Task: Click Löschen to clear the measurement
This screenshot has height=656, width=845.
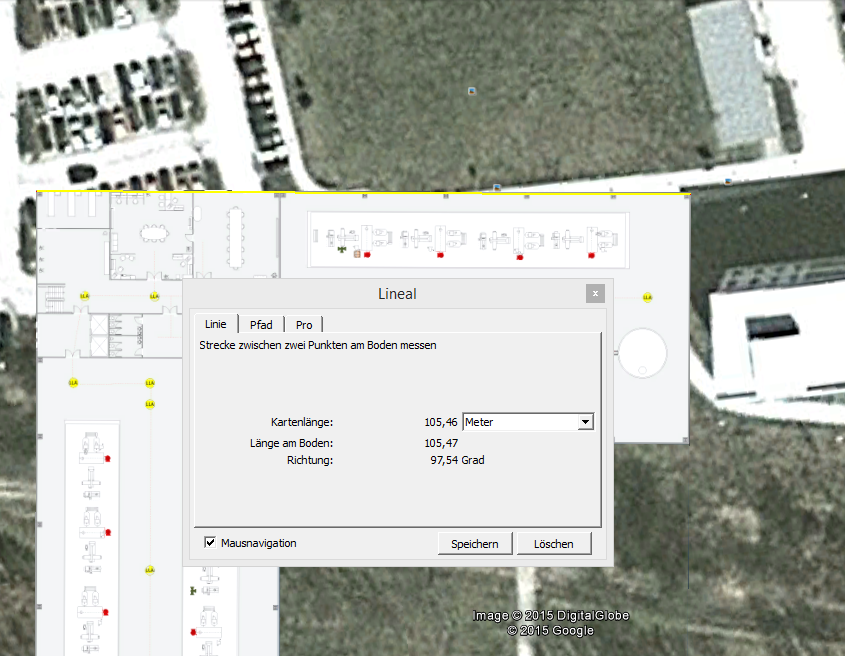Action: pyautogui.click(x=553, y=544)
